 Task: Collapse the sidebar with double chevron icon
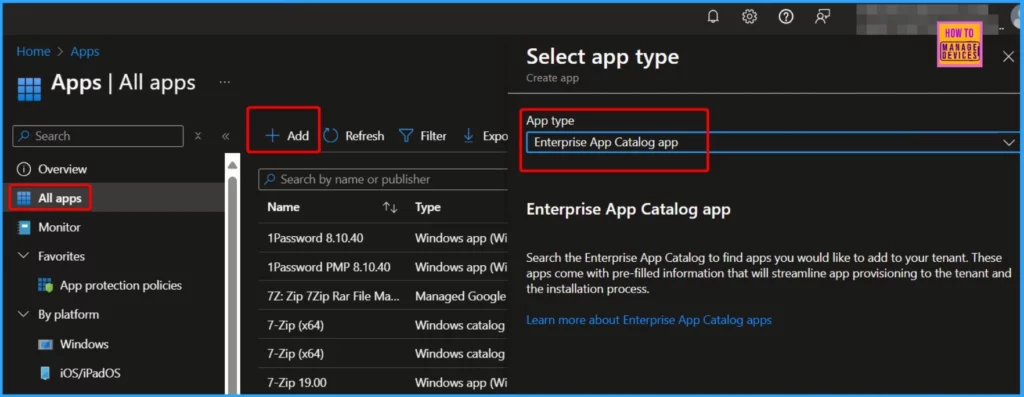[225, 136]
